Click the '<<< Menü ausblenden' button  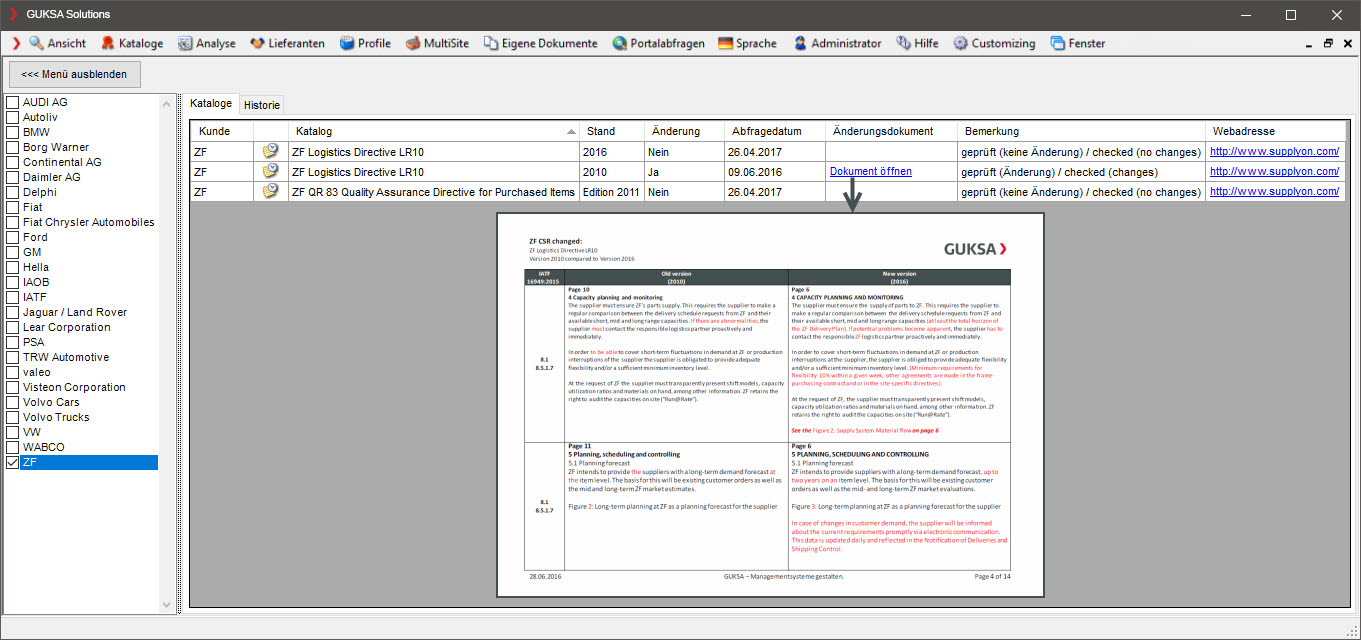pyautogui.click(x=75, y=74)
